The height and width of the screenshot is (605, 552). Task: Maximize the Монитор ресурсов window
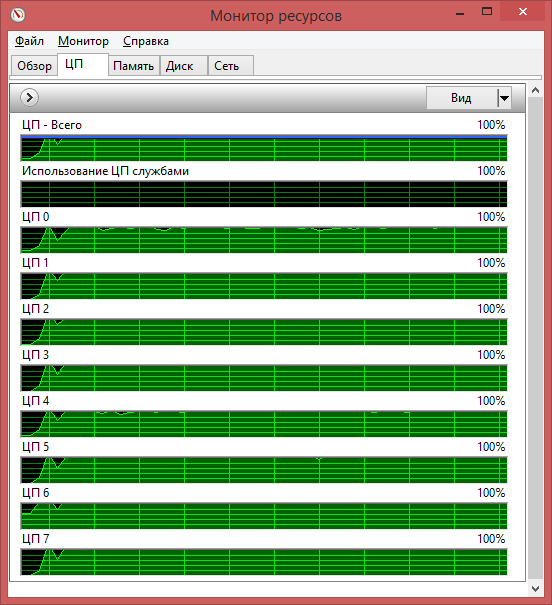(487, 12)
